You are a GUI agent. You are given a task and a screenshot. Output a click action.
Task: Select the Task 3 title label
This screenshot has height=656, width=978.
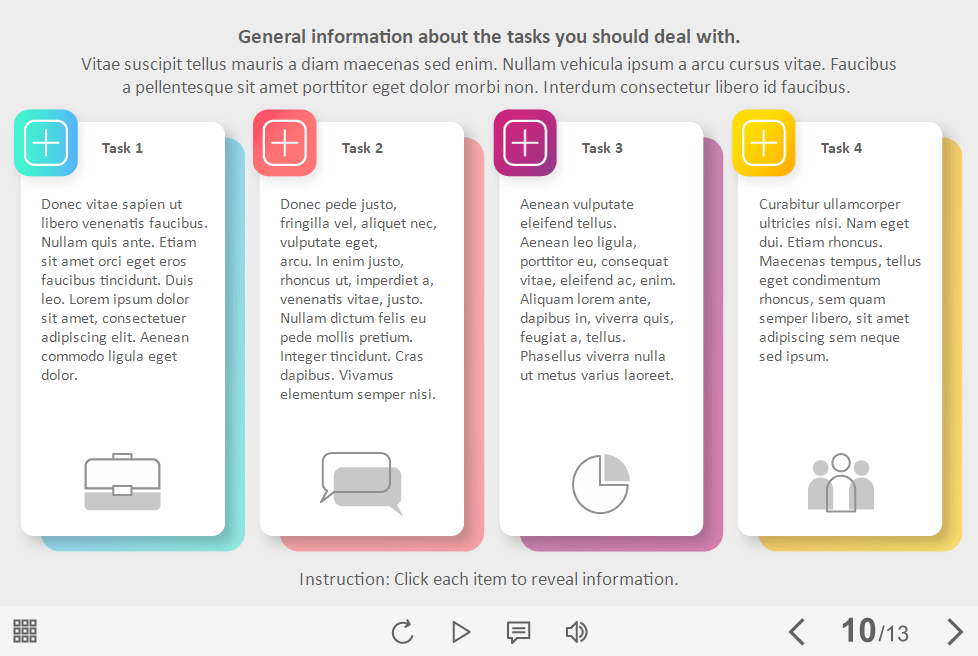click(x=602, y=148)
